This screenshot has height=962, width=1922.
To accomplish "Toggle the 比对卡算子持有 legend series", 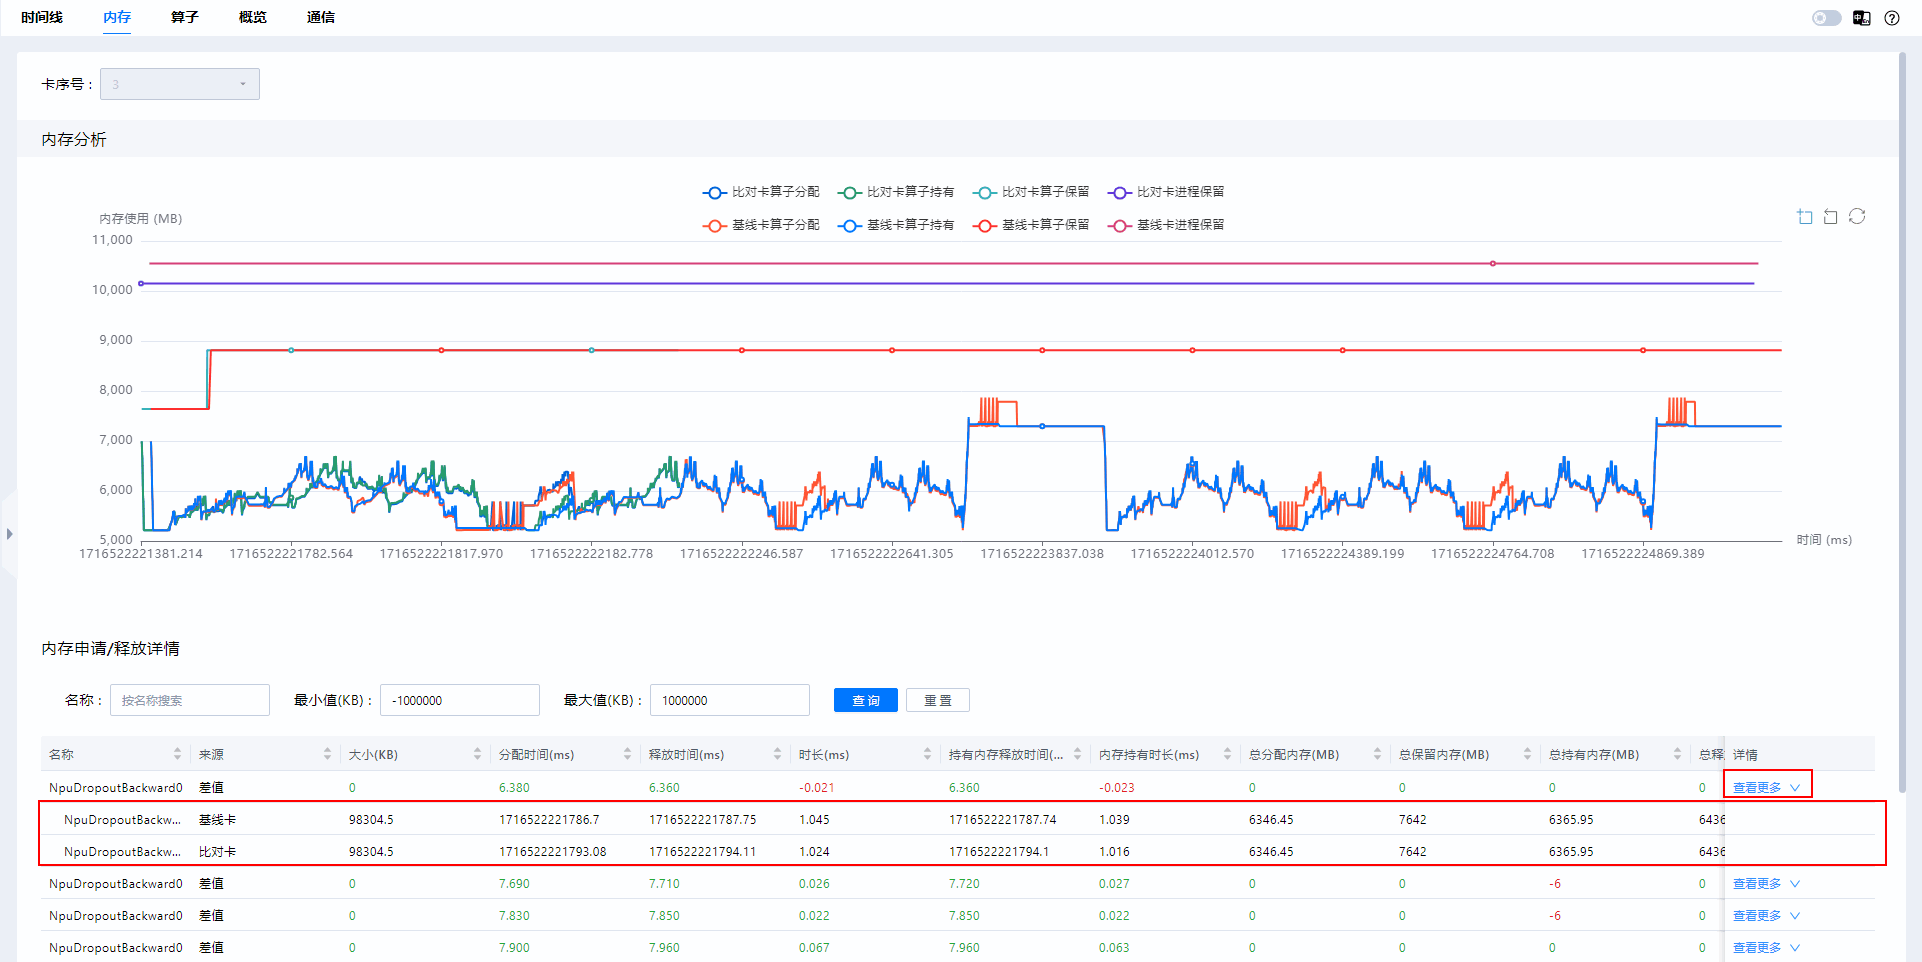I will point(896,192).
